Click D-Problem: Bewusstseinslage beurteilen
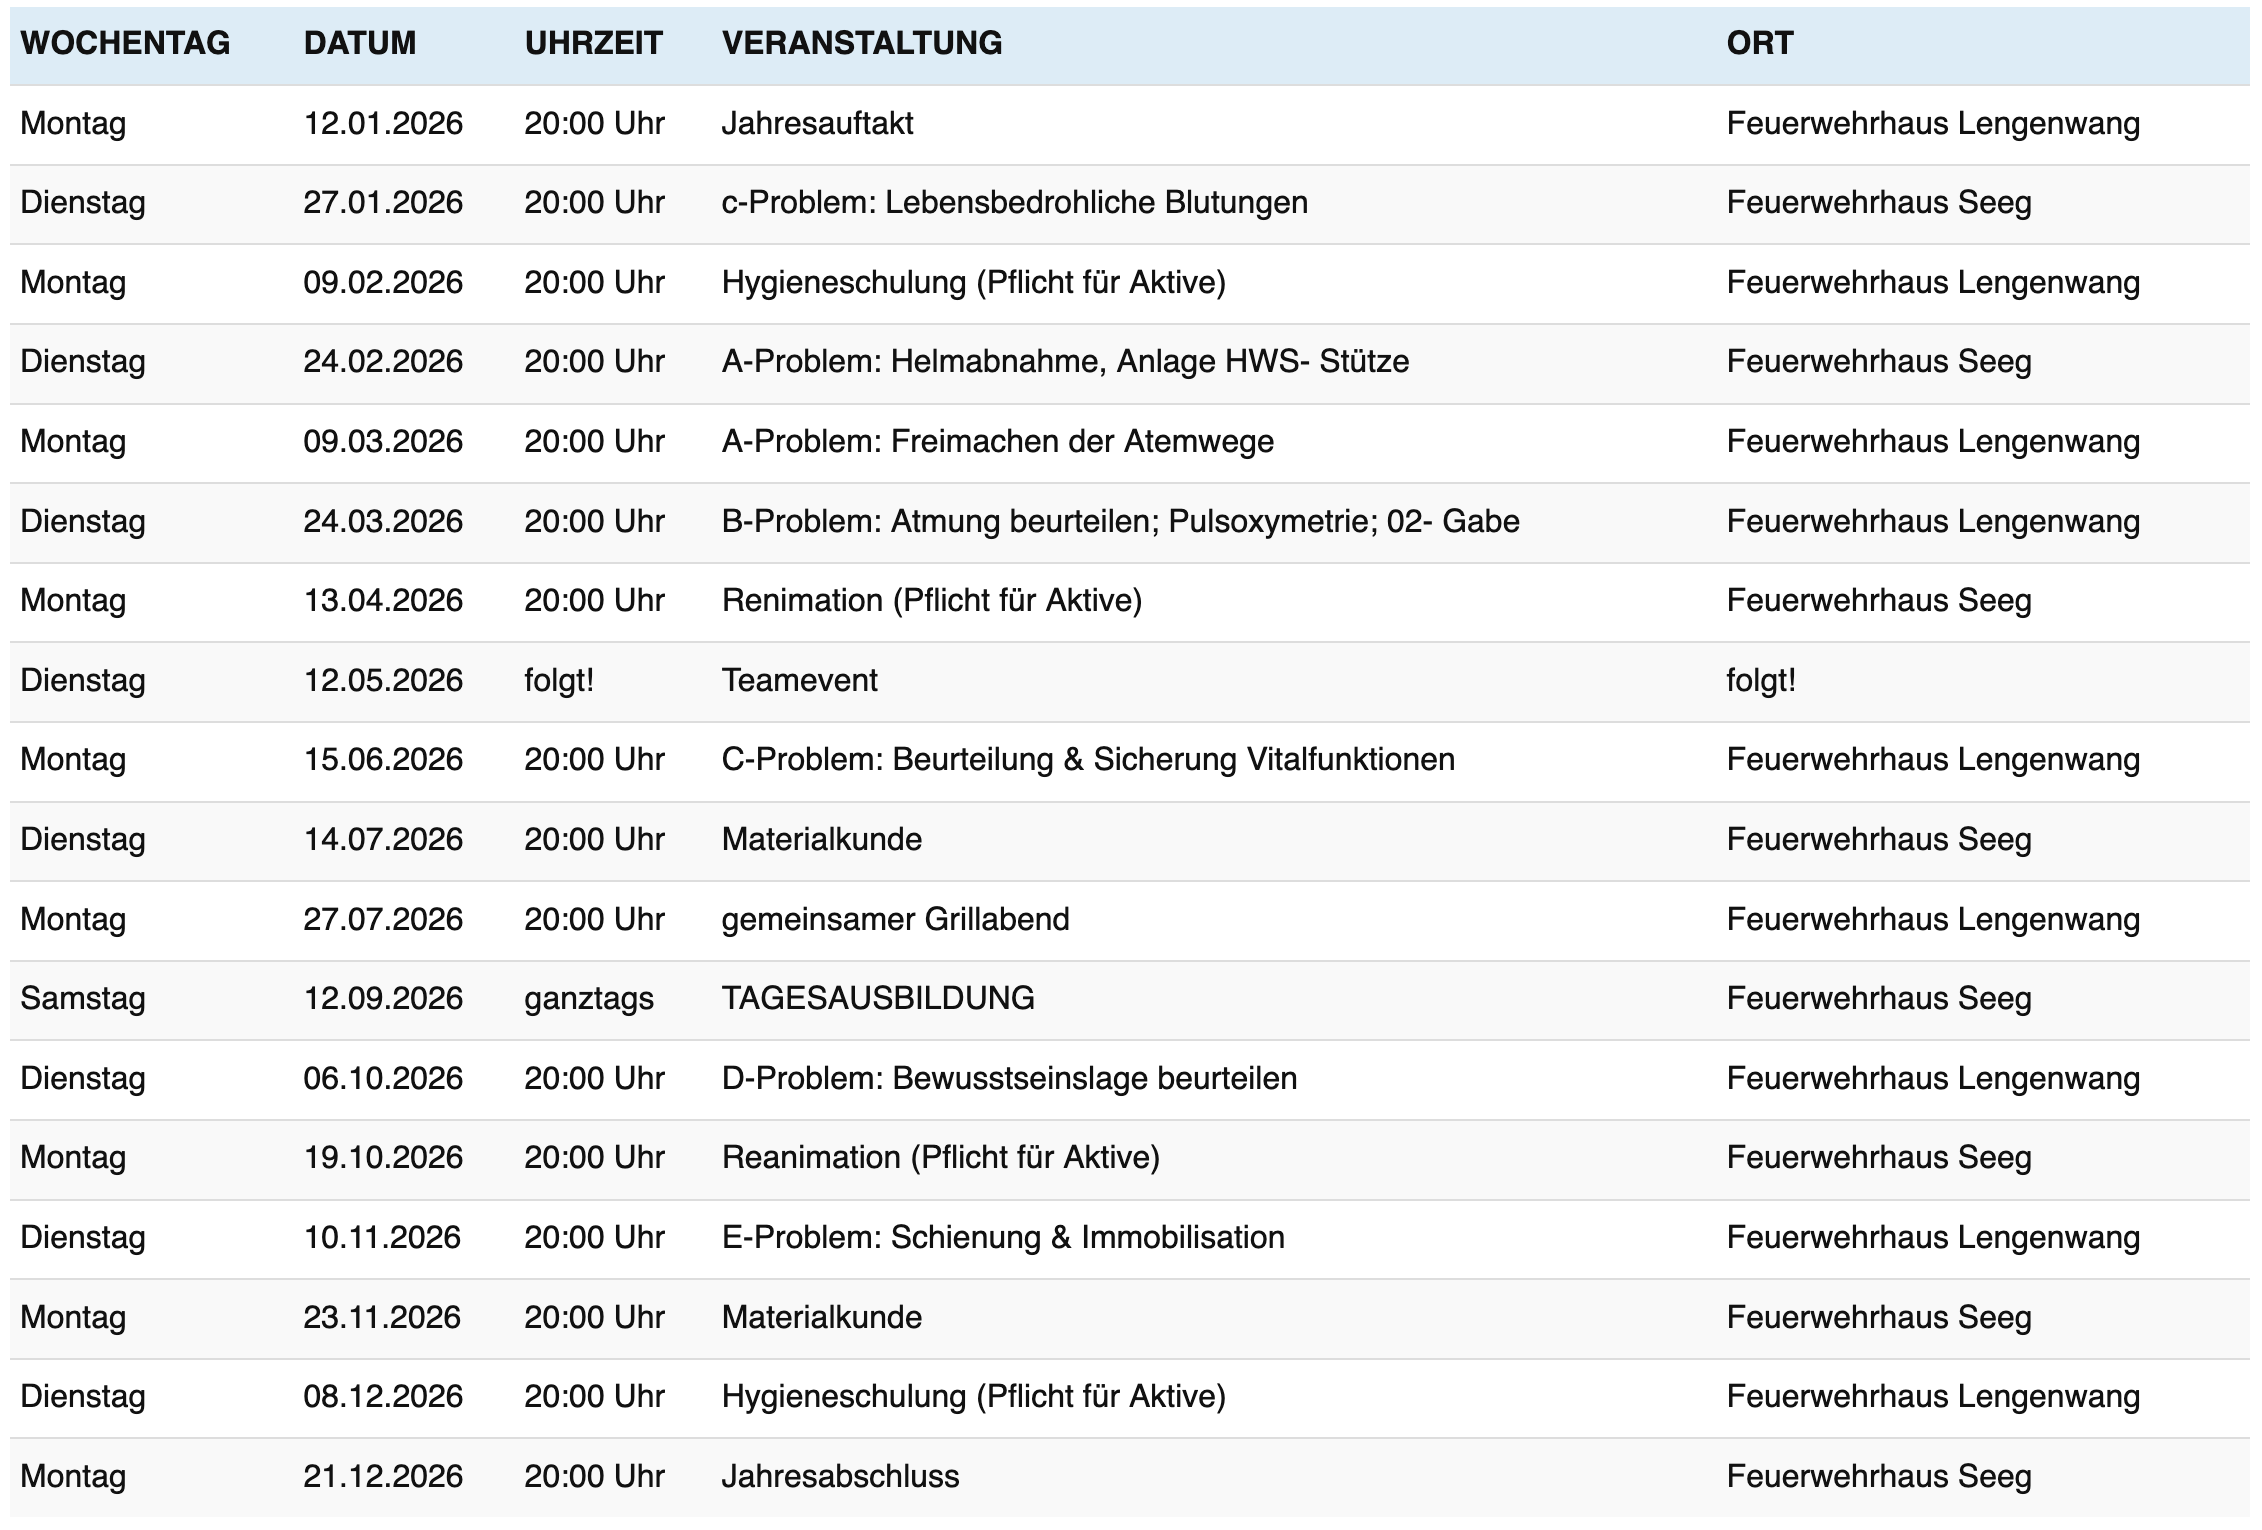This screenshot has width=2262, height=1530. pos(1009,1079)
